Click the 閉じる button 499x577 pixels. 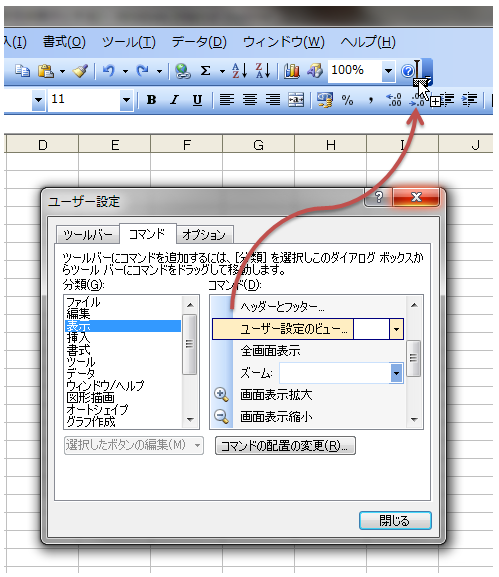(x=395, y=521)
